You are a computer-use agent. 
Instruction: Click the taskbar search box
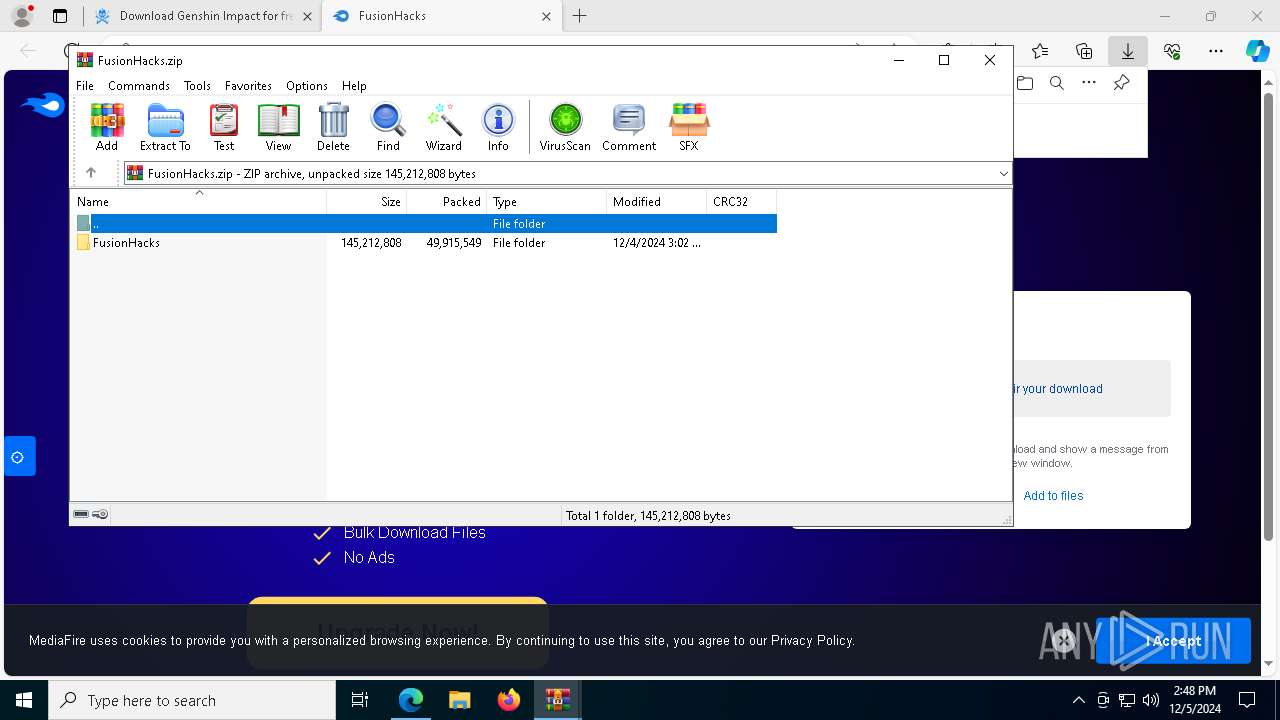[x=192, y=700]
